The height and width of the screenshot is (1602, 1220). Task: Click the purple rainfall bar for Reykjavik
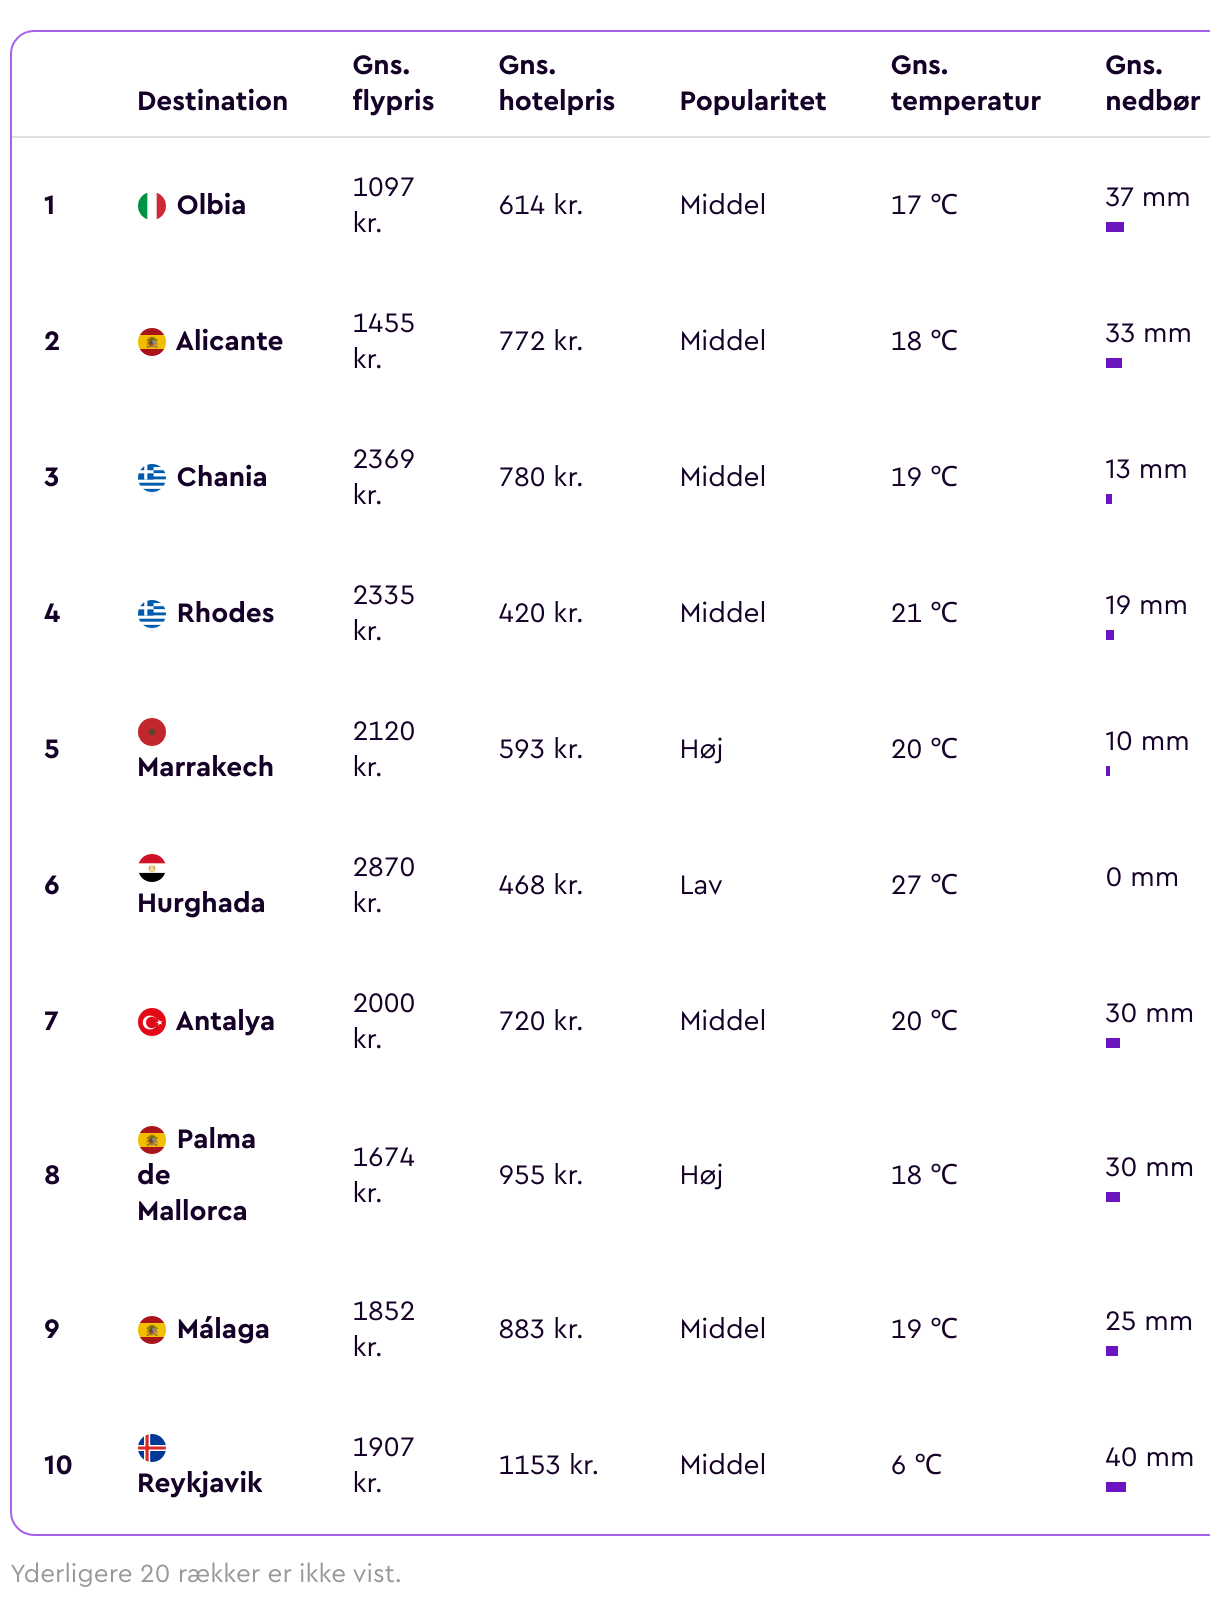(x=1116, y=1487)
